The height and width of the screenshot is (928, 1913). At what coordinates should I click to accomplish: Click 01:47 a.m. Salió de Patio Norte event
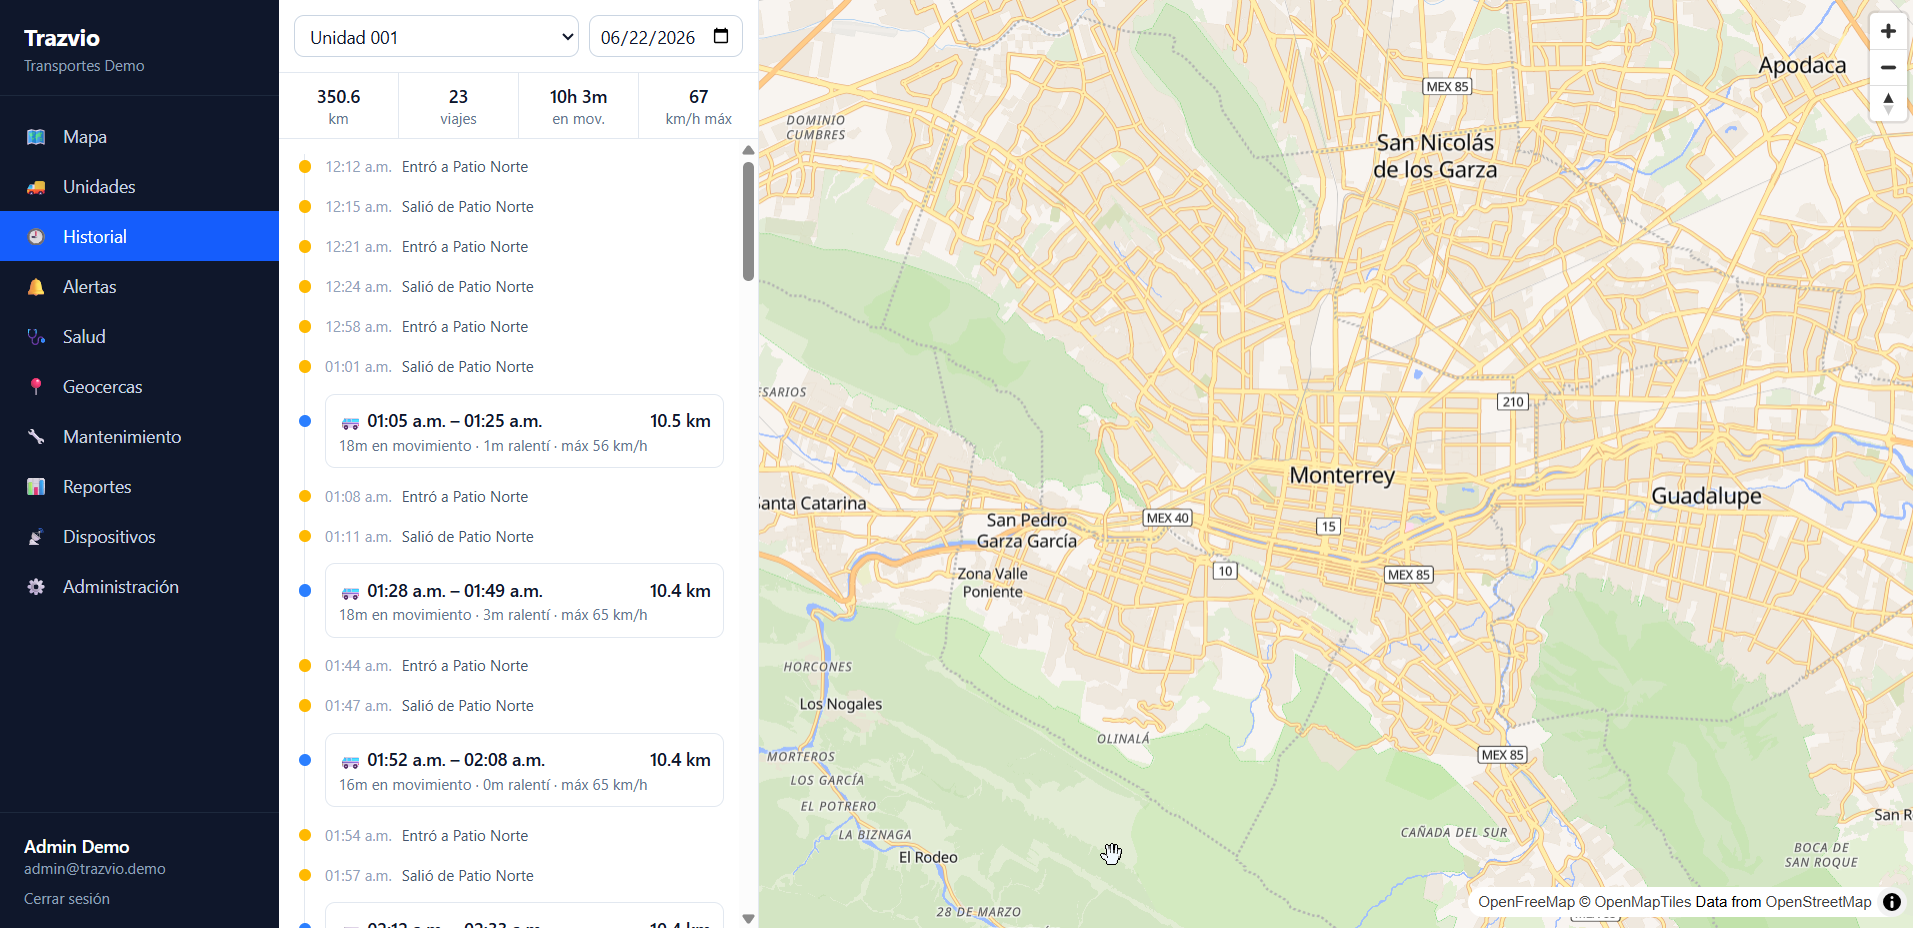click(x=429, y=706)
